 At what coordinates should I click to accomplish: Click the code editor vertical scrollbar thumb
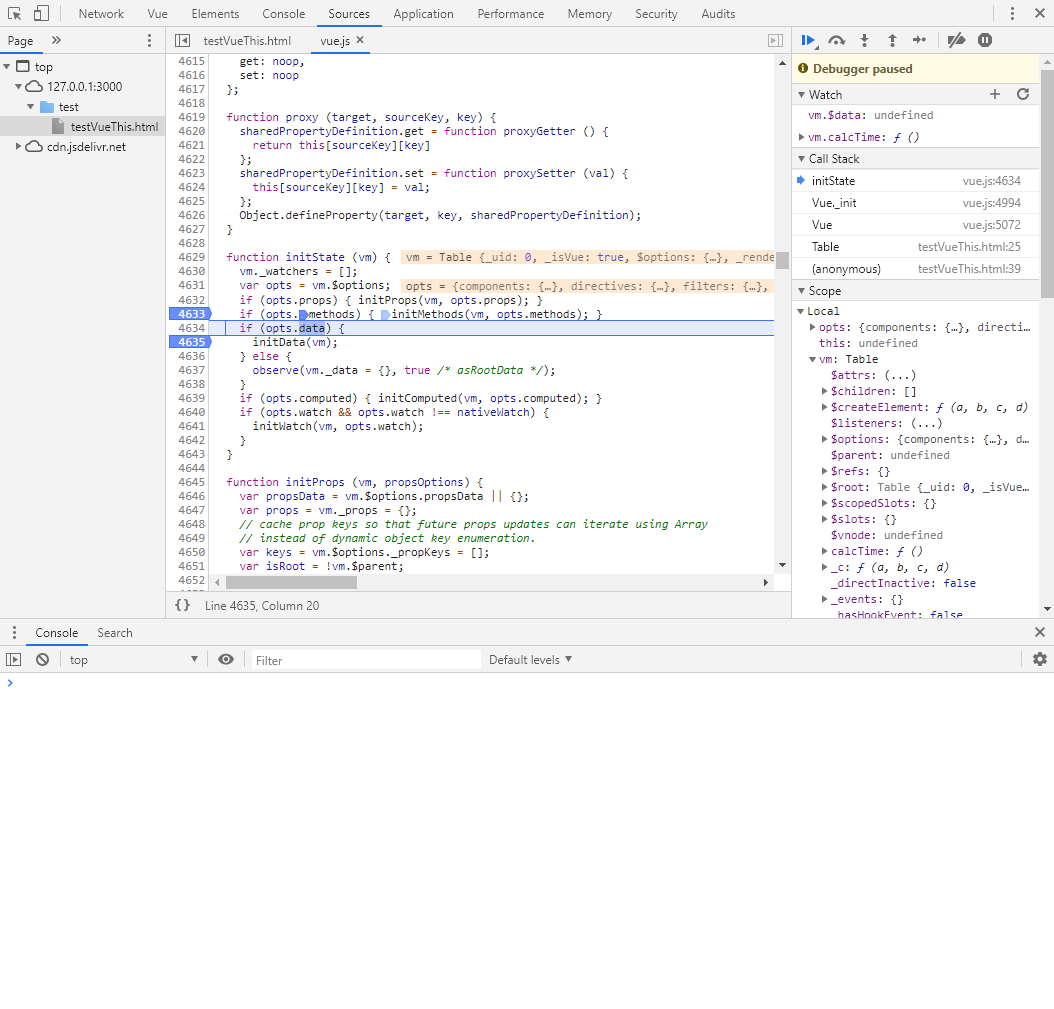point(782,260)
